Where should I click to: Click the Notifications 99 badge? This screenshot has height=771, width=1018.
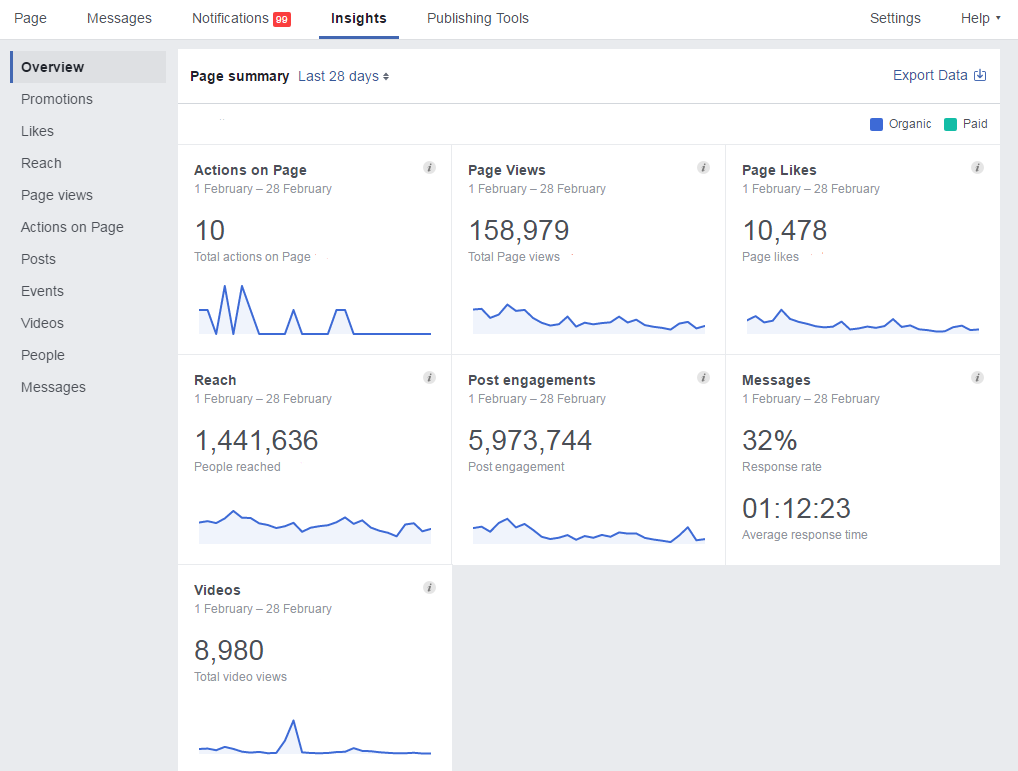tap(282, 19)
